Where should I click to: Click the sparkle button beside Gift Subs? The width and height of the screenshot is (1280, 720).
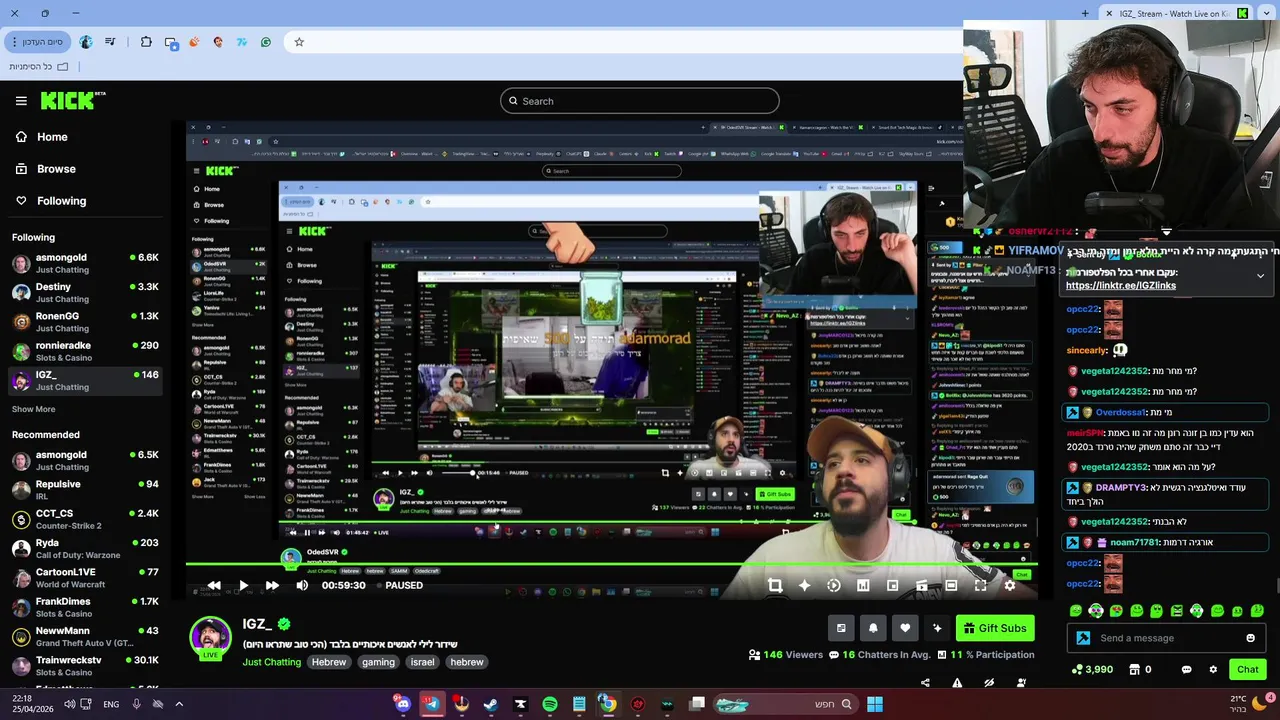937,628
